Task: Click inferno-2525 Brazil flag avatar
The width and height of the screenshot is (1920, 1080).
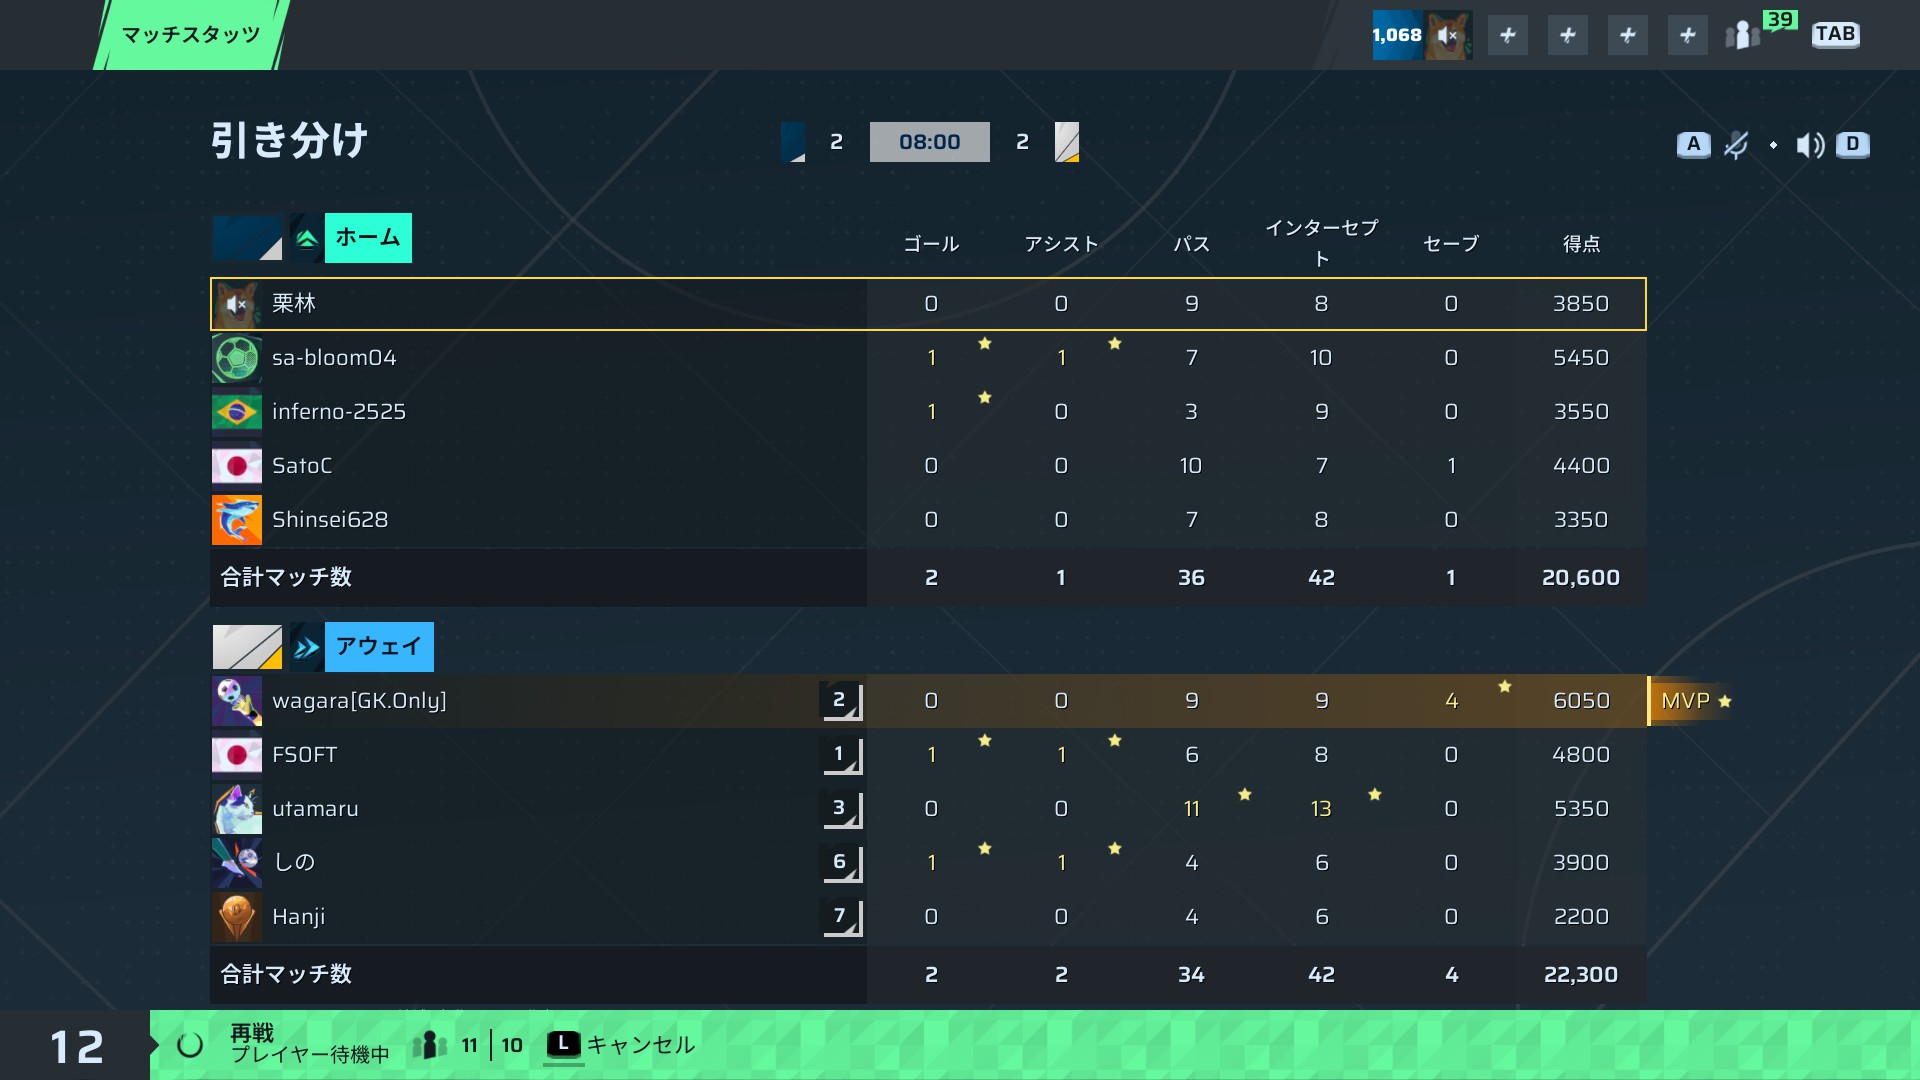Action: tap(237, 412)
